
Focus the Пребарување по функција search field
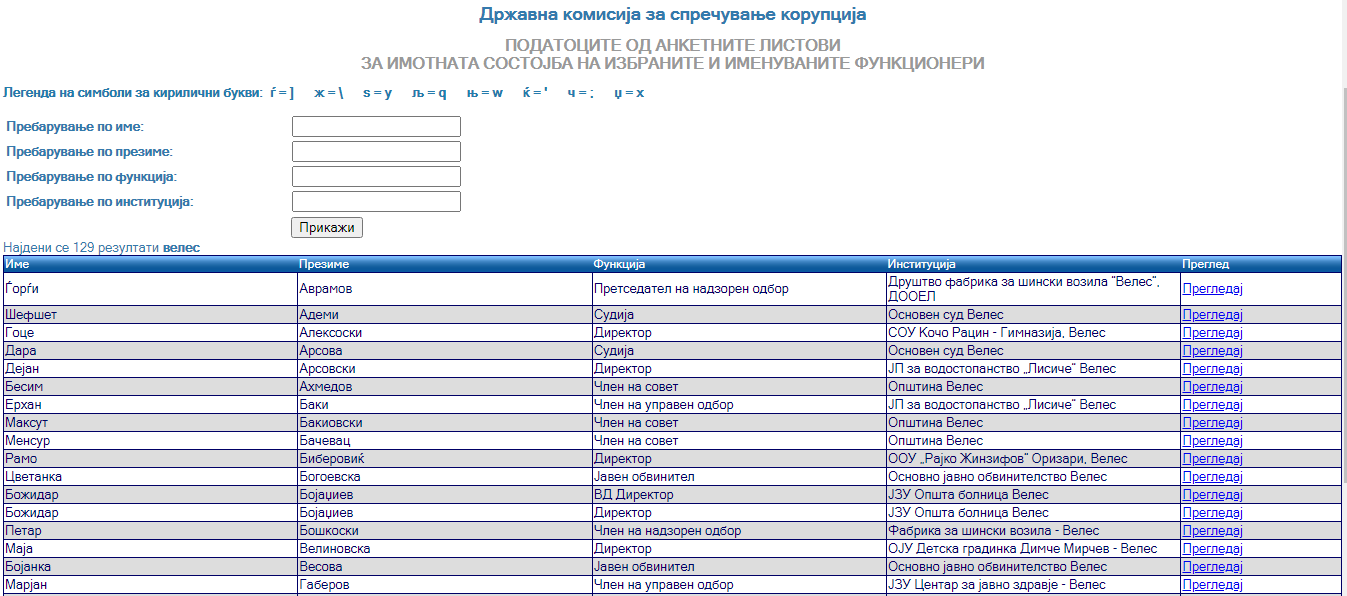[x=376, y=177]
